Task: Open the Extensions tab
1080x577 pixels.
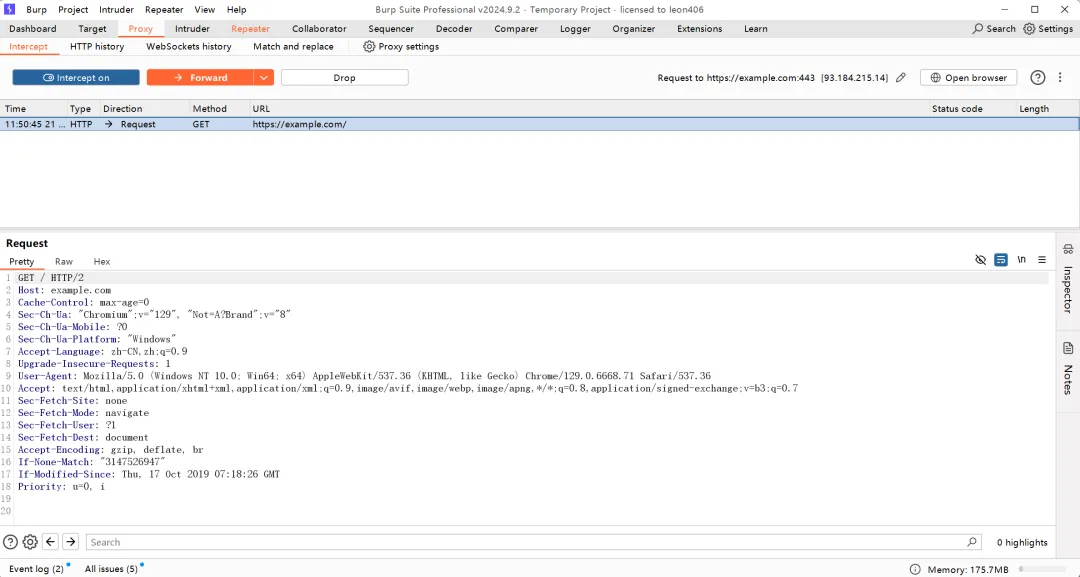Action: coord(700,29)
